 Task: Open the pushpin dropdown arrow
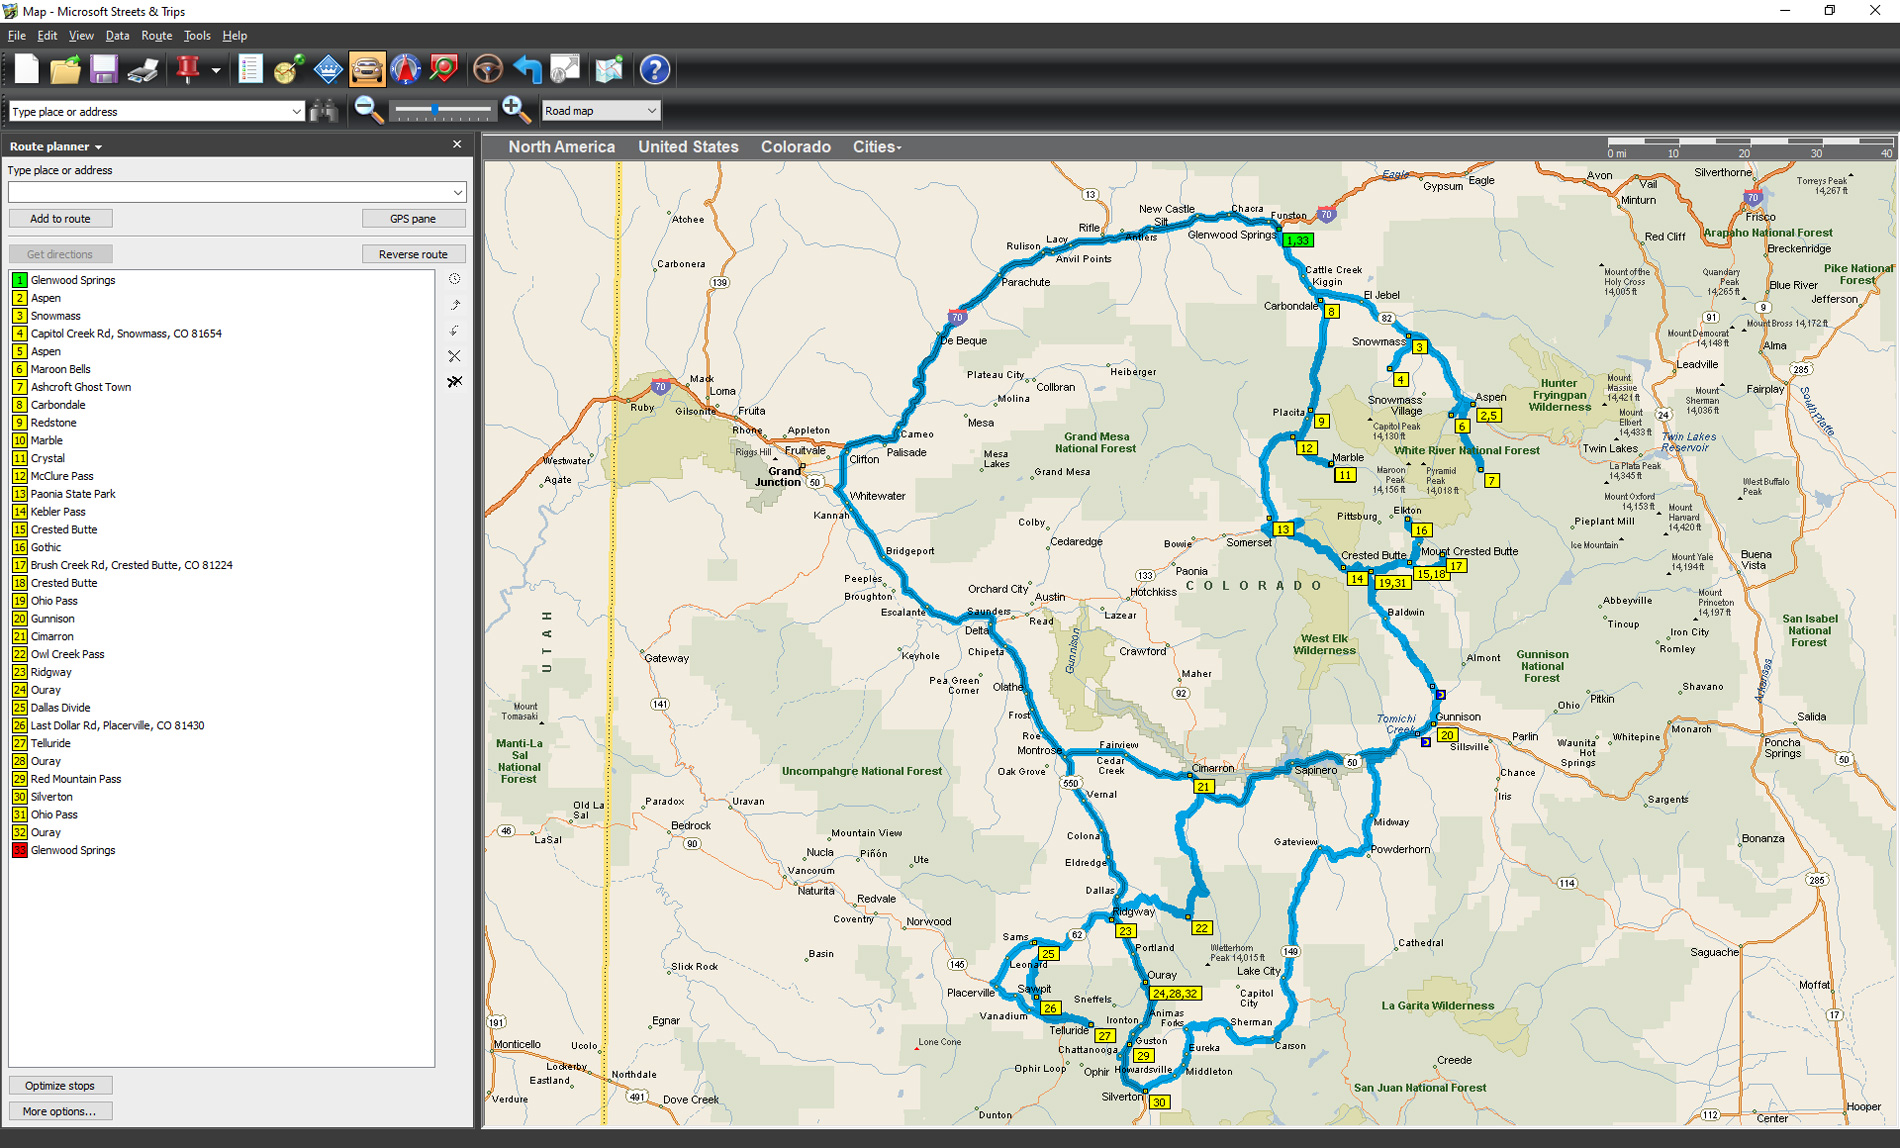[x=216, y=71]
